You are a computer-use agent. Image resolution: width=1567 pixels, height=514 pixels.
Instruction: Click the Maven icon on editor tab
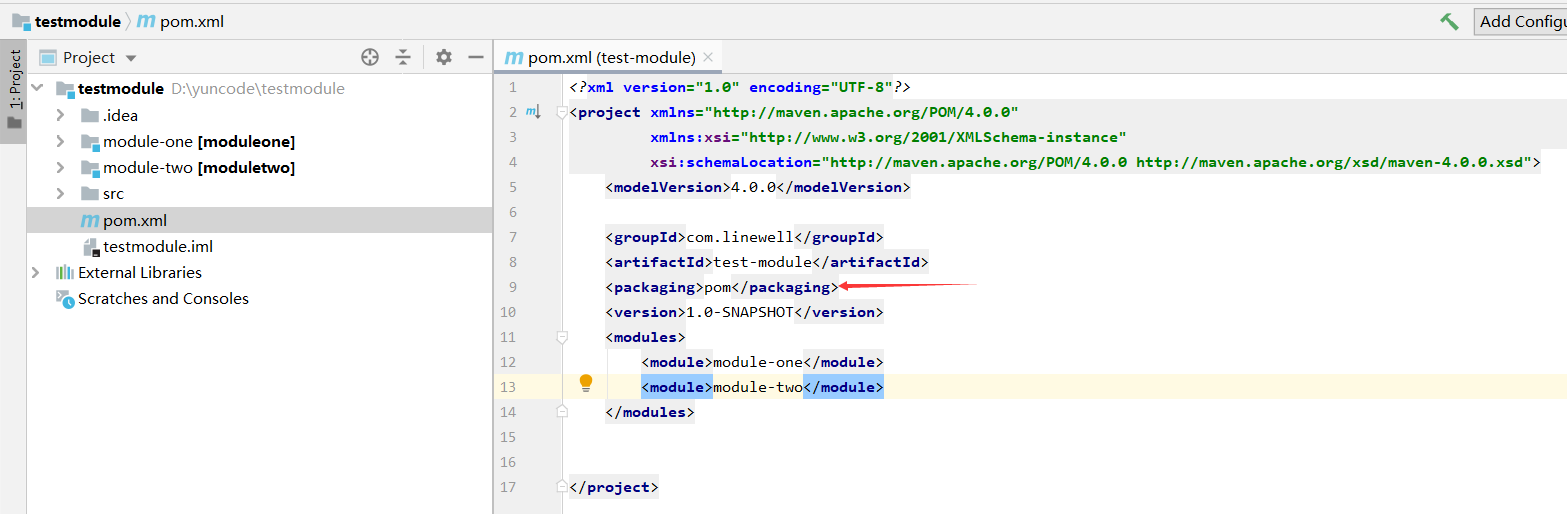click(x=514, y=58)
